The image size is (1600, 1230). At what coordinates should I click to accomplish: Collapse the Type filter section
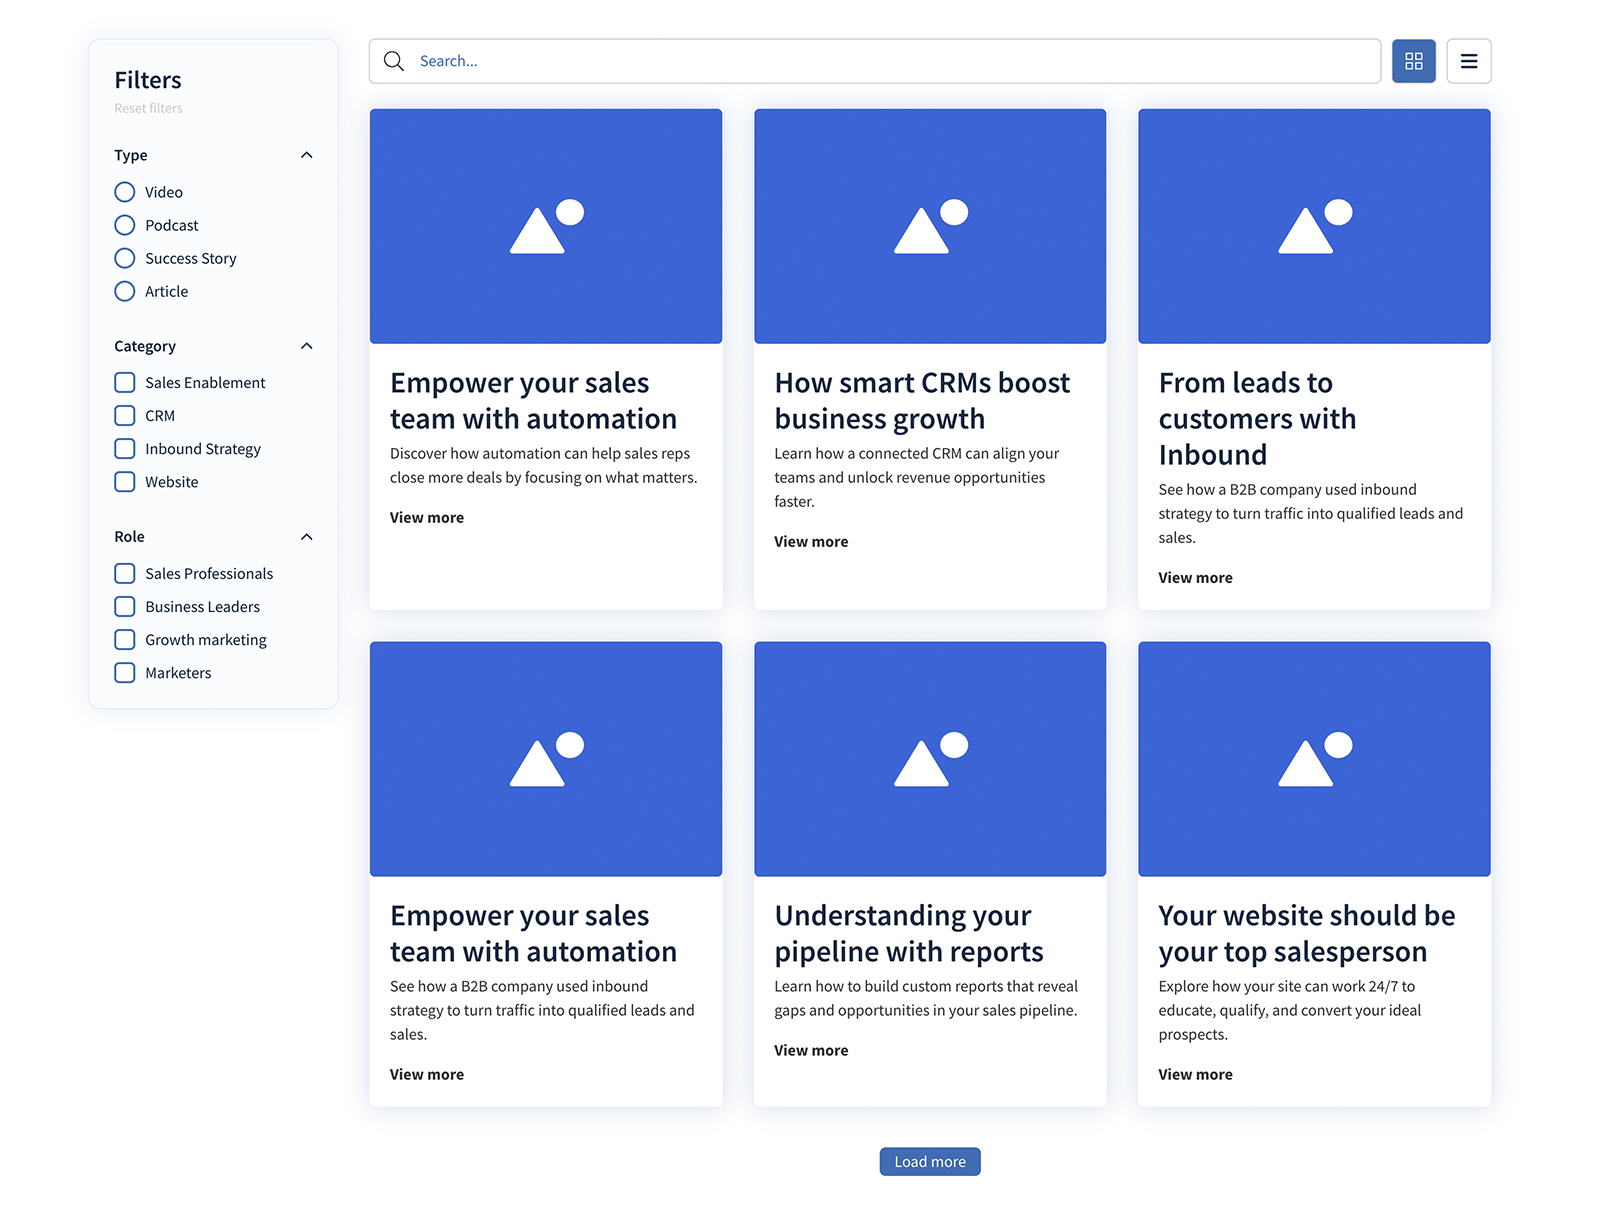point(306,155)
